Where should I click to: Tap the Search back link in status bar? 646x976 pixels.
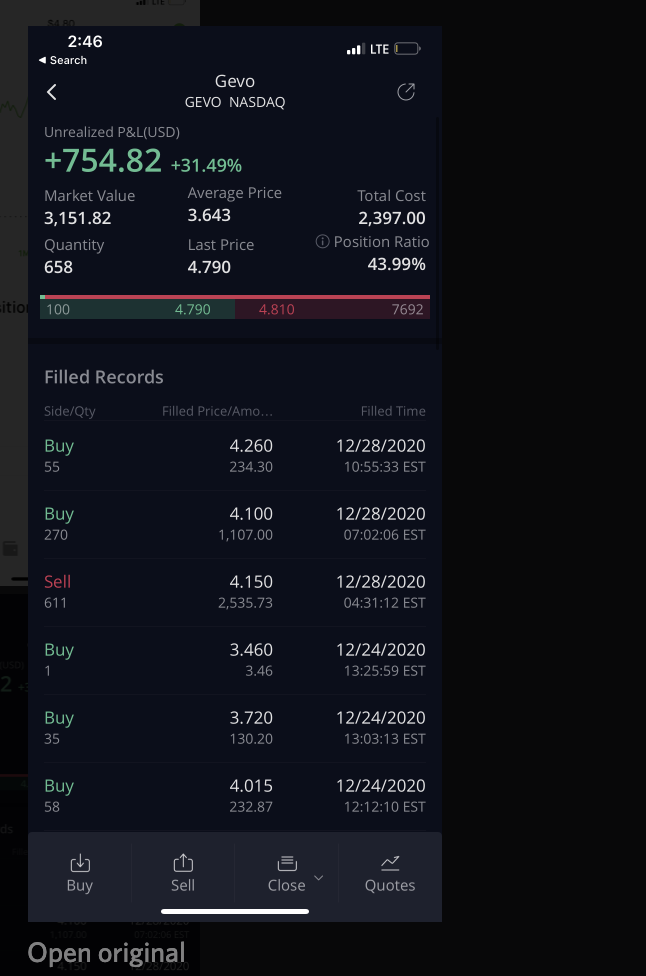point(63,60)
